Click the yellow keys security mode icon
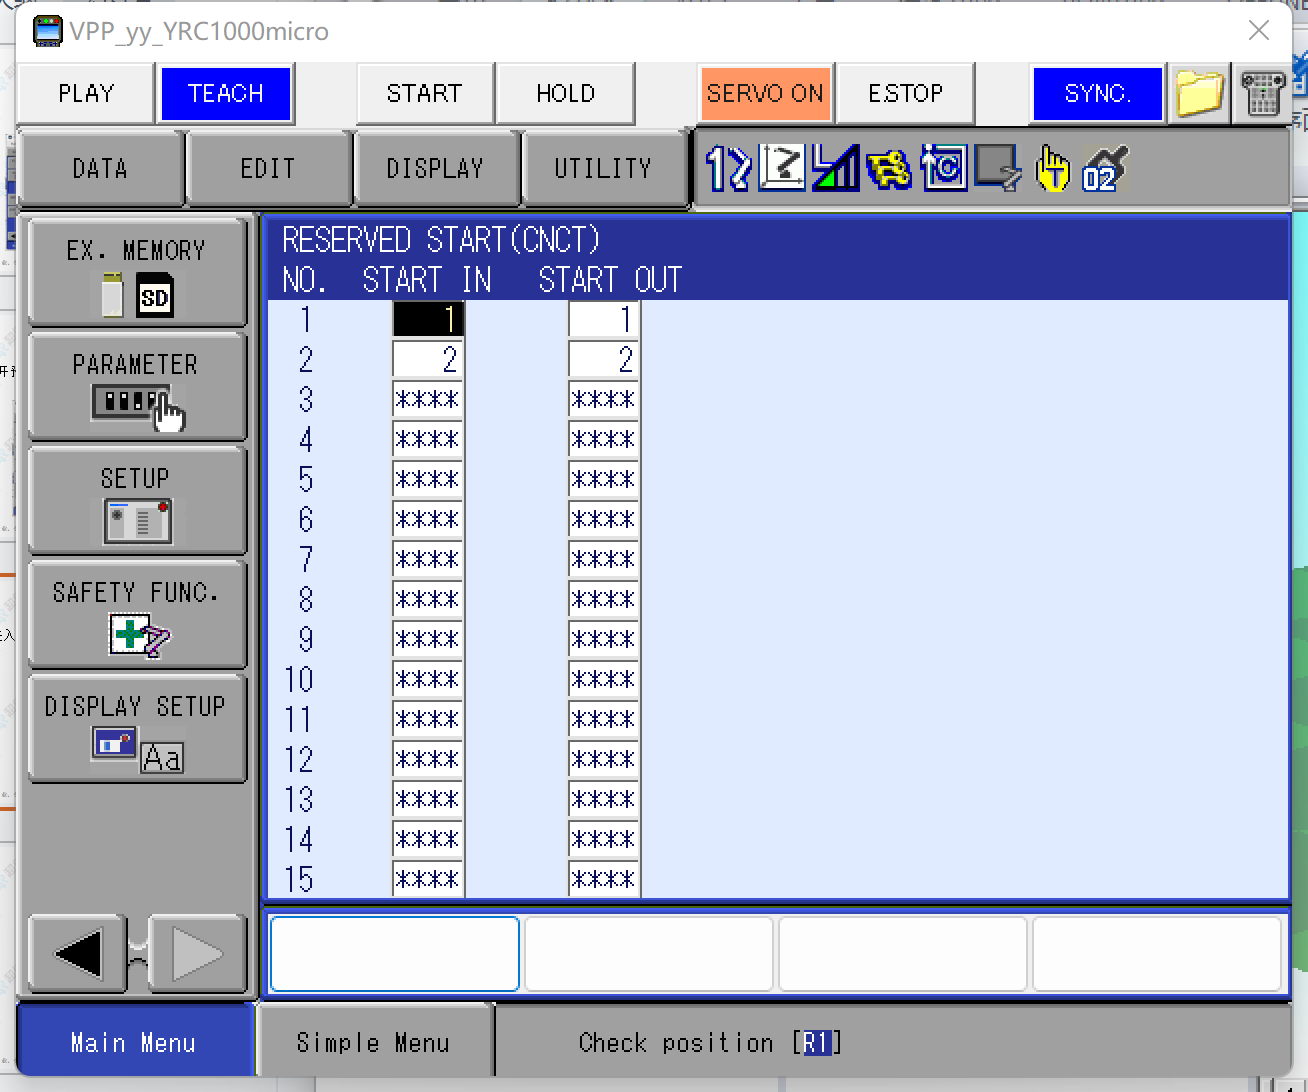Viewport: 1308px width, 1092px height. point(889,168)
